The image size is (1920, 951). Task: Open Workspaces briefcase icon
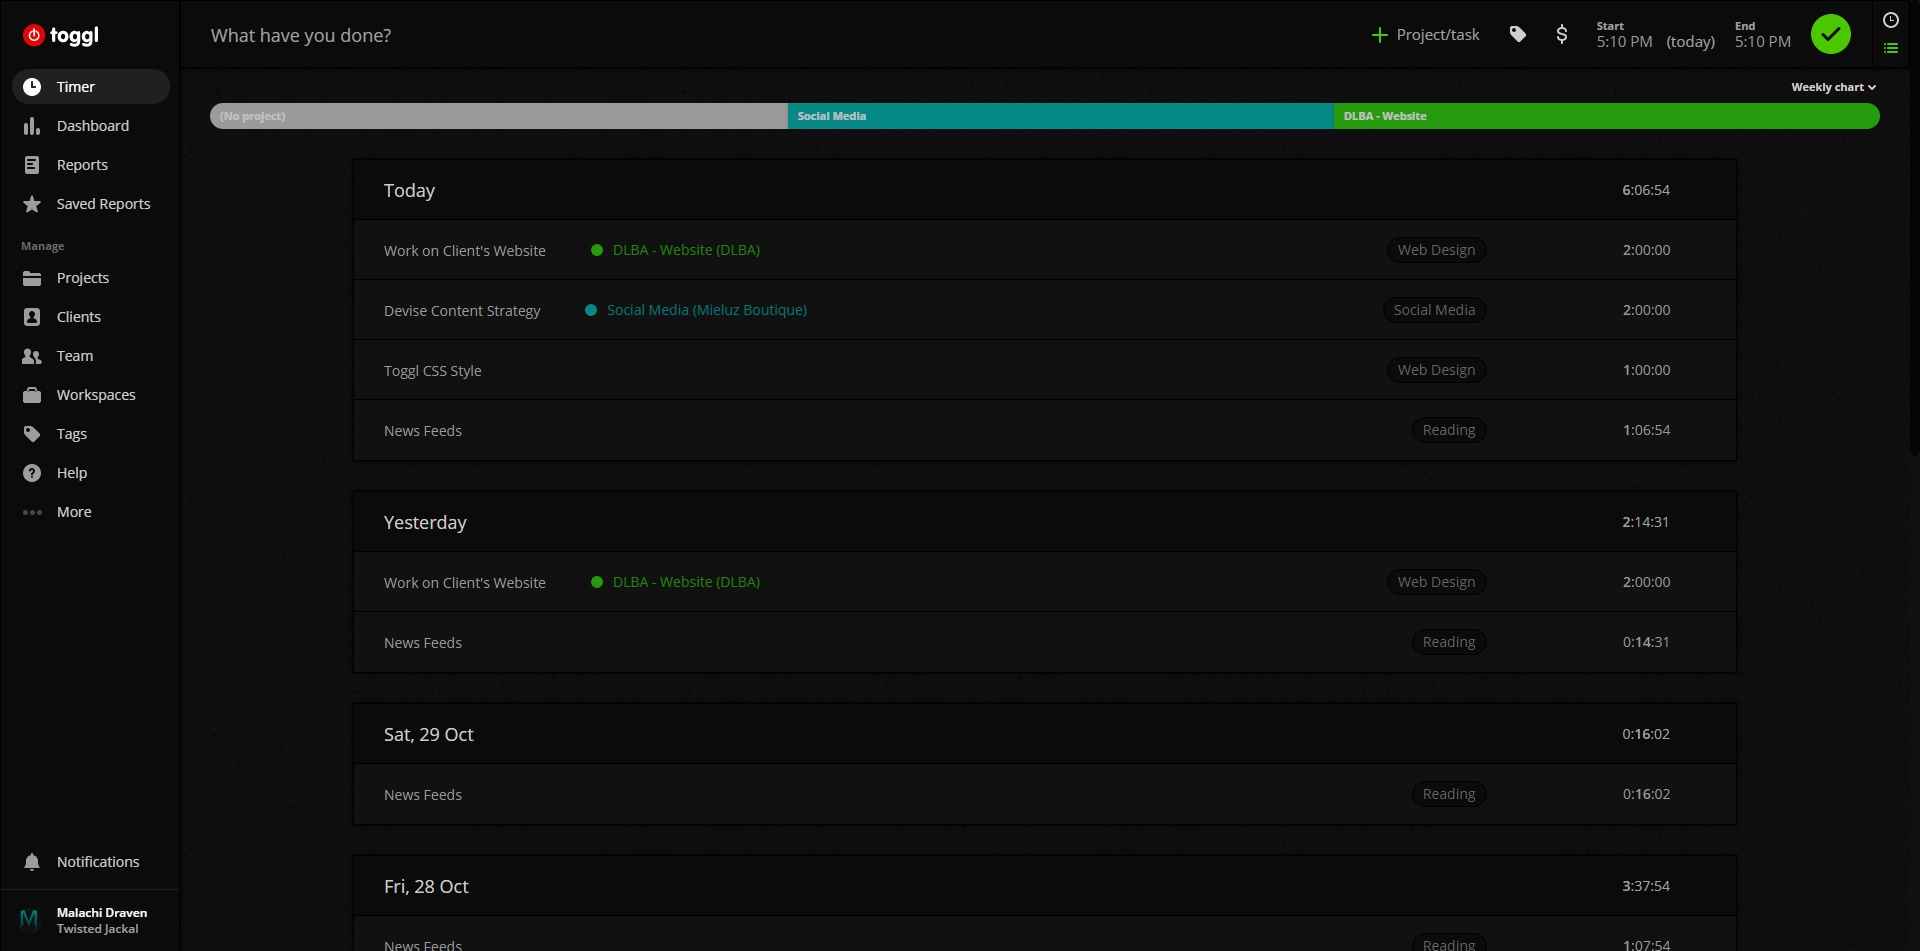(32, 395)
